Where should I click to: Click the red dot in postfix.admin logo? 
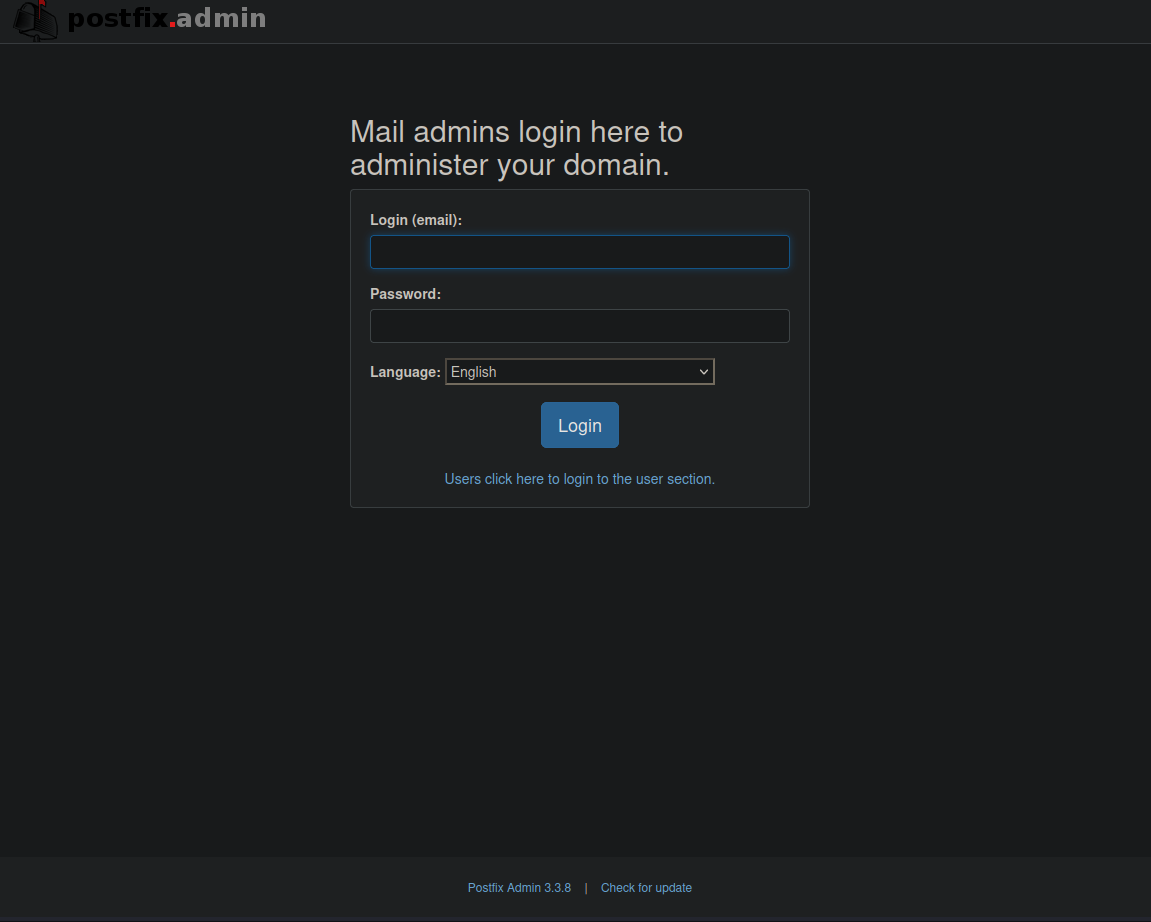[x=172, y=25]
